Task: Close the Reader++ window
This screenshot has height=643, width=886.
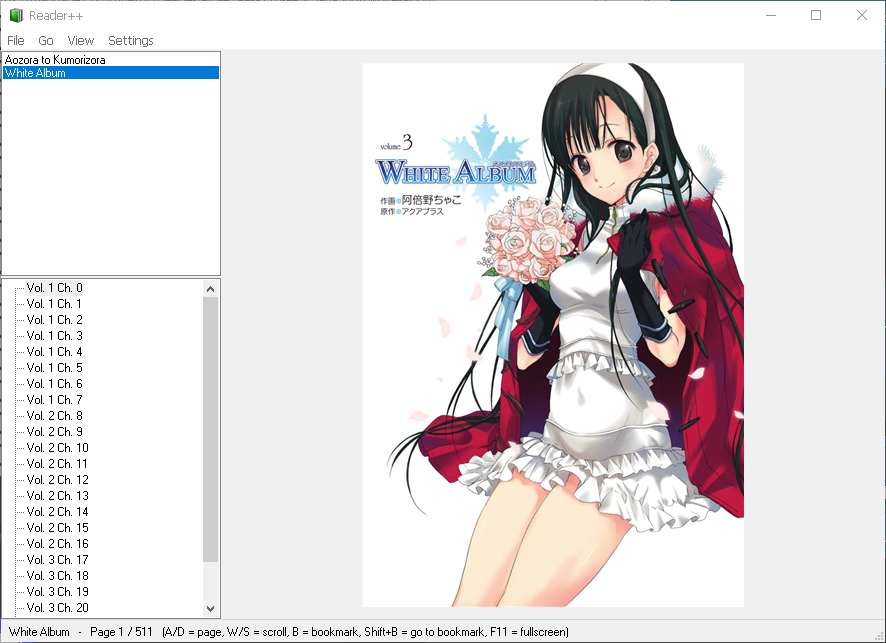Action: (862, 15)
